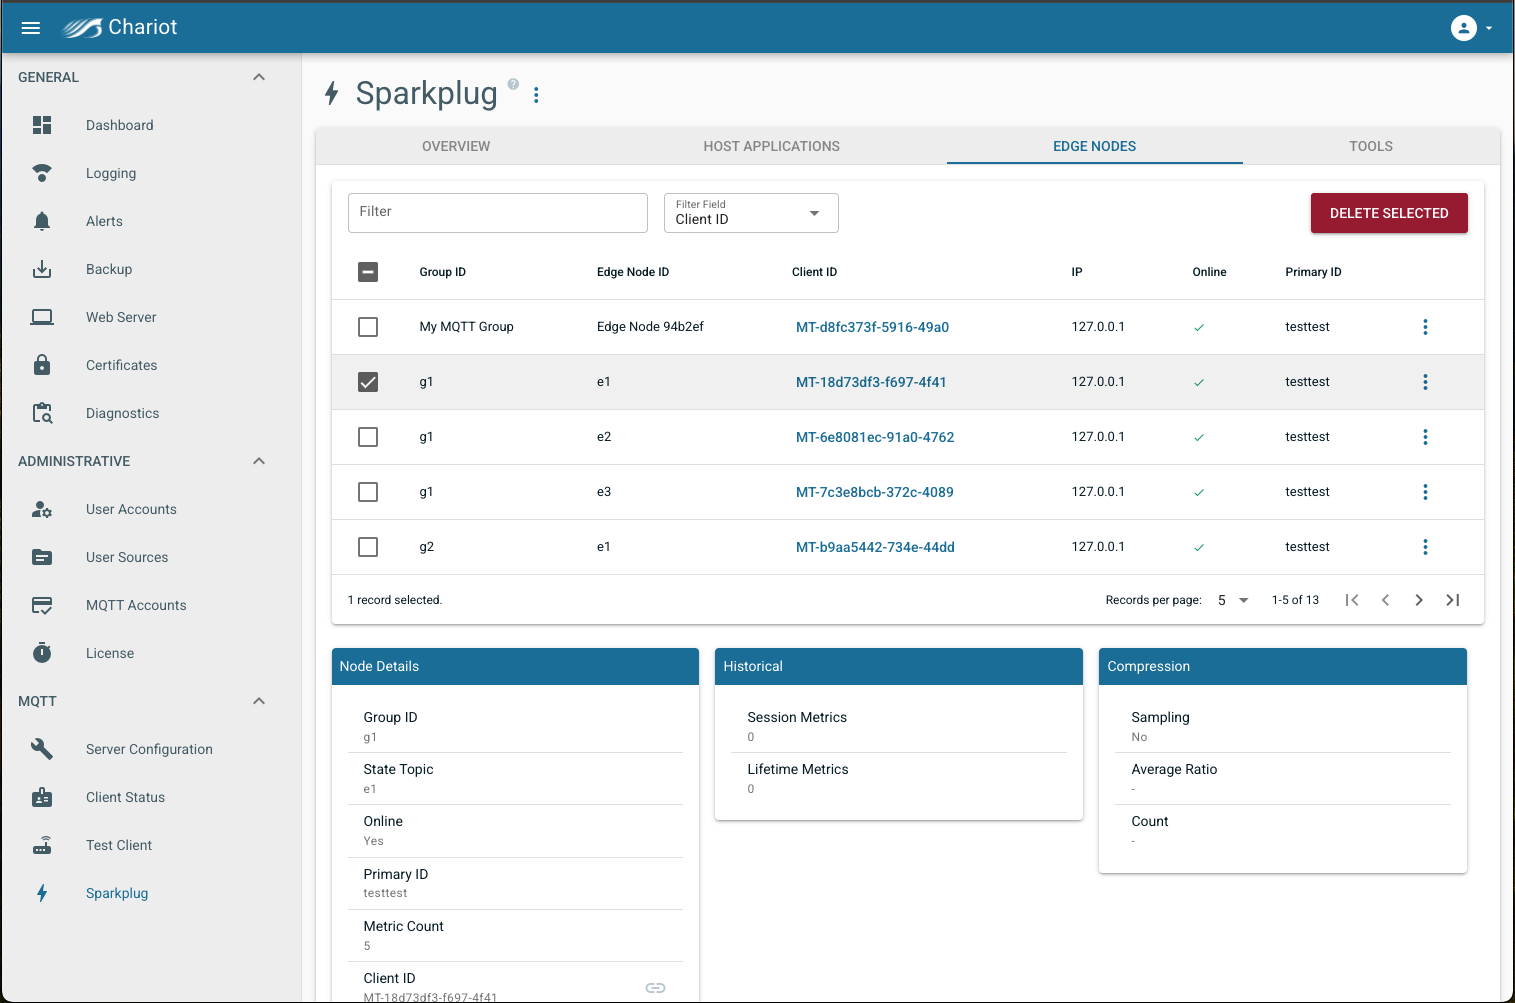Check the g1 e2 row checkbox
Screen dimensions: 1515x1003
tap(368, 437)
